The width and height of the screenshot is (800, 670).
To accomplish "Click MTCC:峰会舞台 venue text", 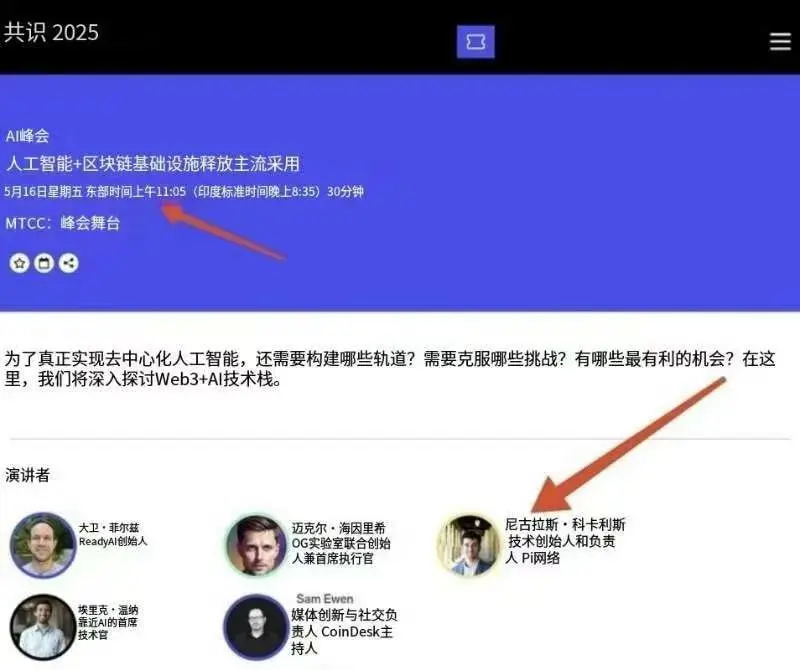I will pyautogui.click(x=63, y=223).
